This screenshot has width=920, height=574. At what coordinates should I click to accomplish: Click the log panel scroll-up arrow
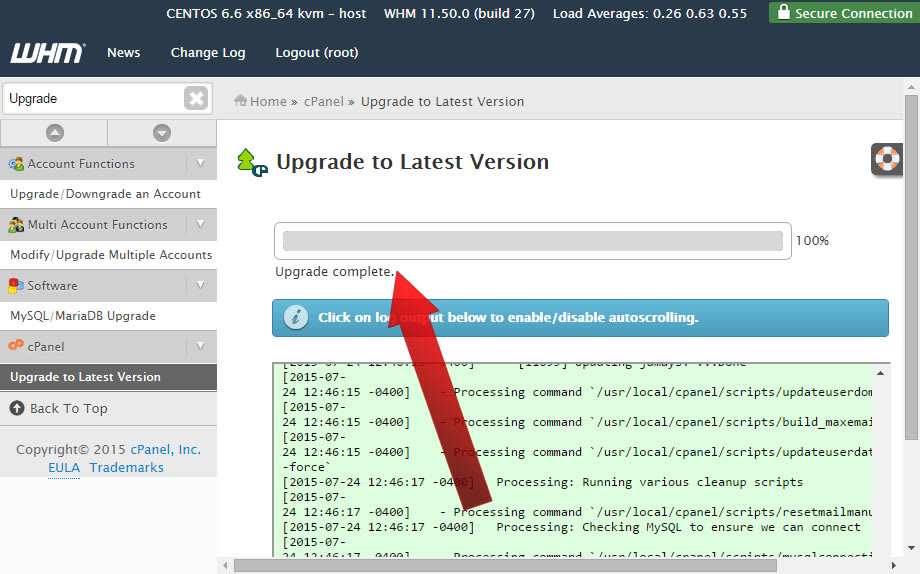click(x=881, y=373)
